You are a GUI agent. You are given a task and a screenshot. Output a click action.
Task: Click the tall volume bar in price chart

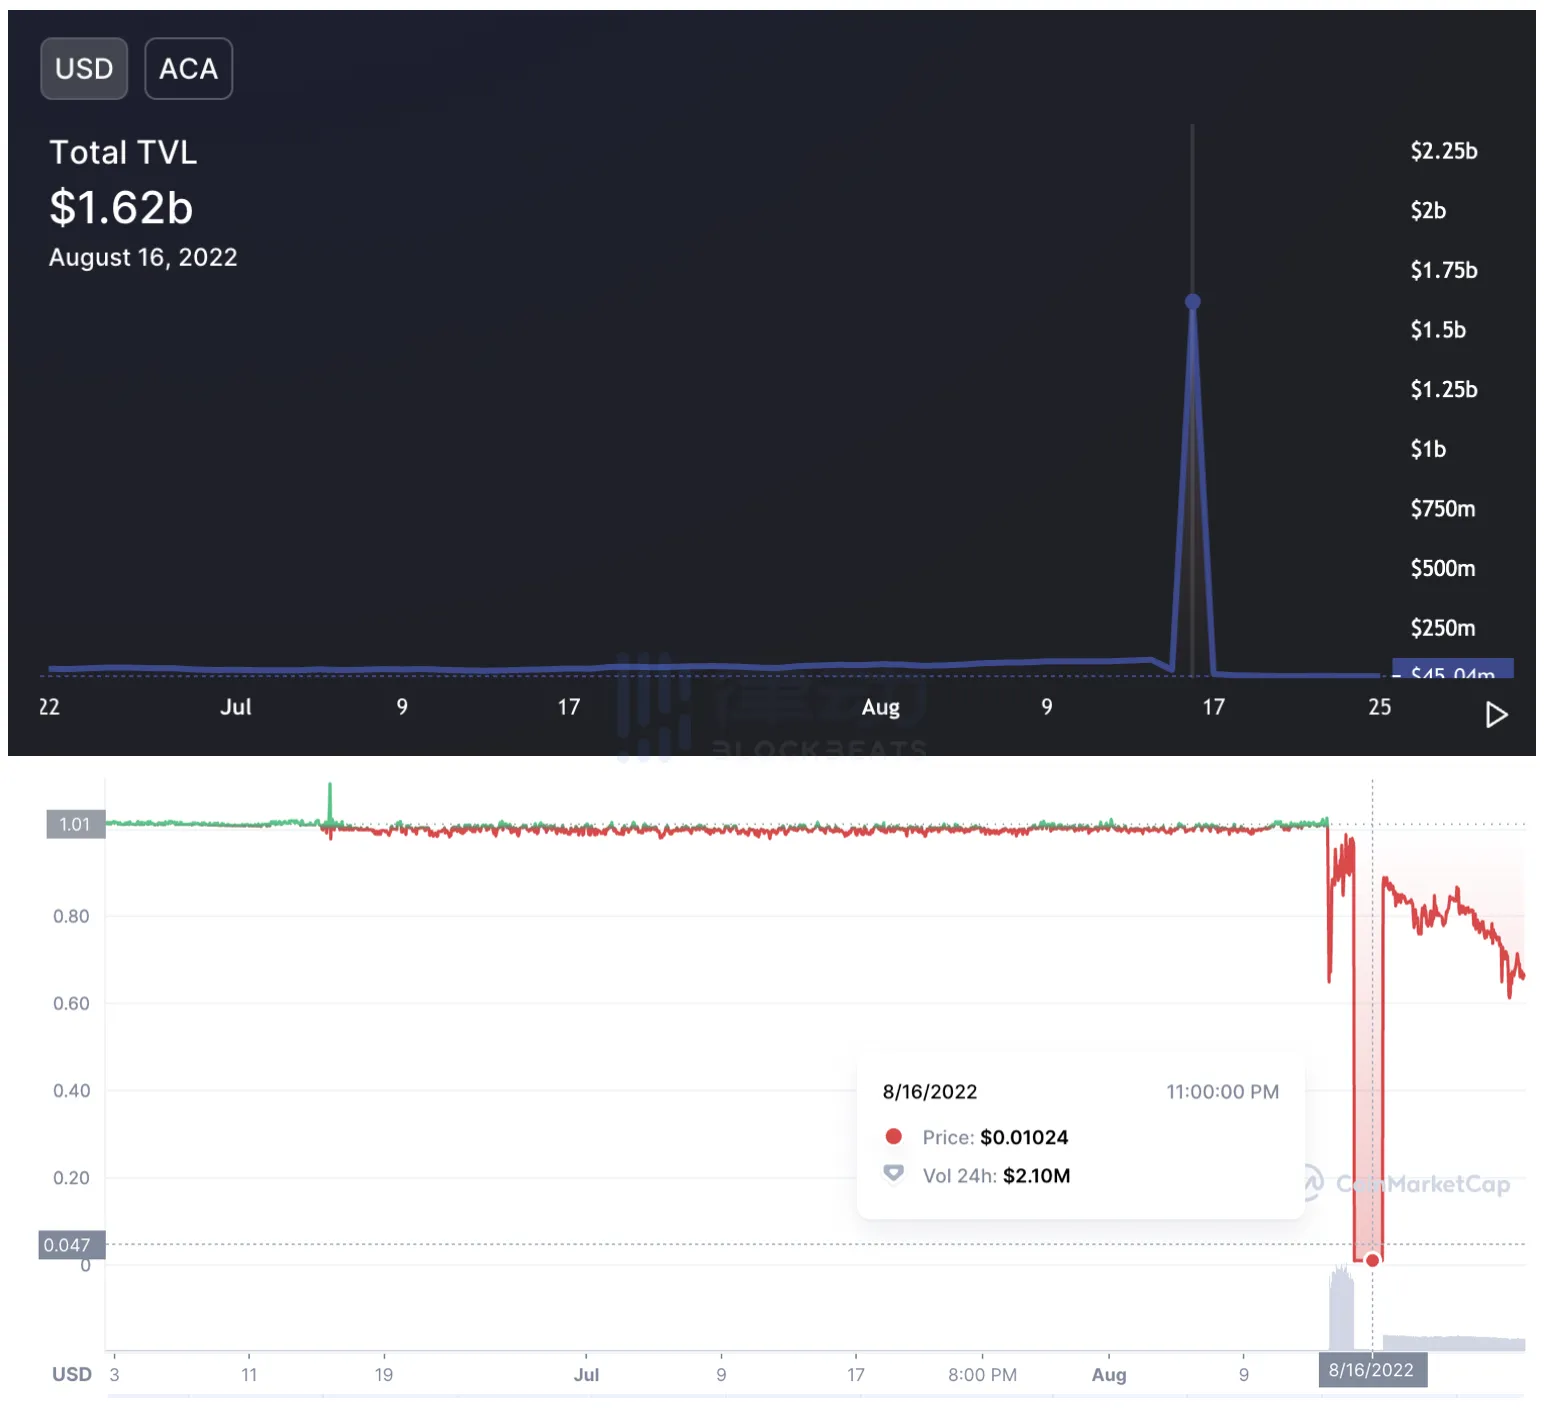[x=1340, y=1312]
